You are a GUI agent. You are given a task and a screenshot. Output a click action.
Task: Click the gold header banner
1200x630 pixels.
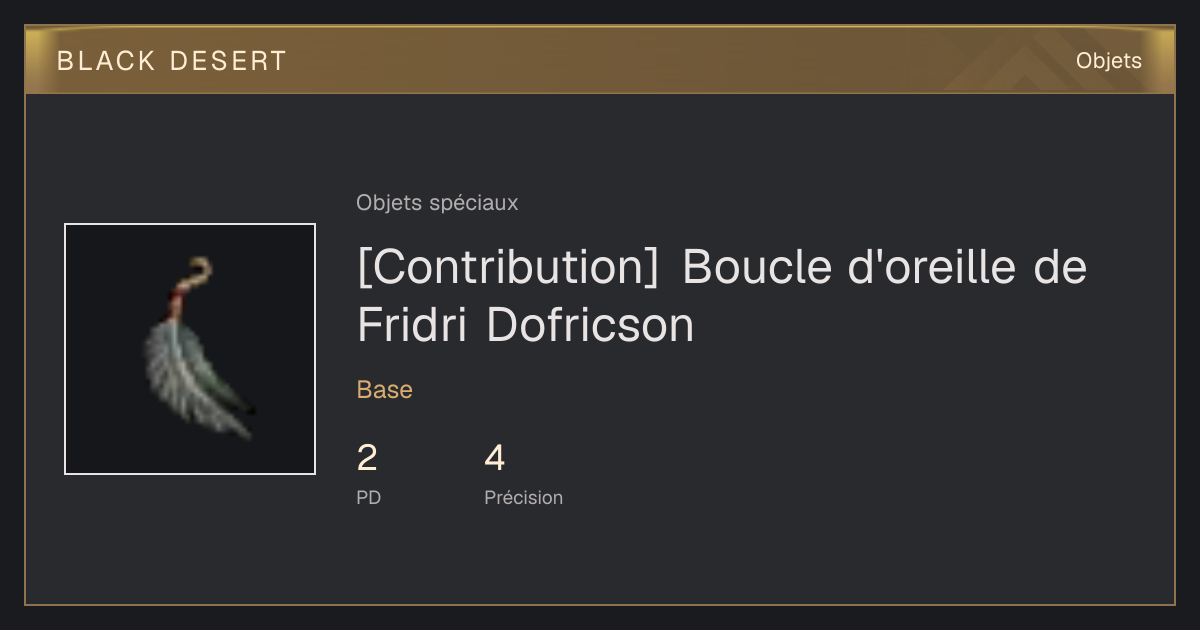600,60
